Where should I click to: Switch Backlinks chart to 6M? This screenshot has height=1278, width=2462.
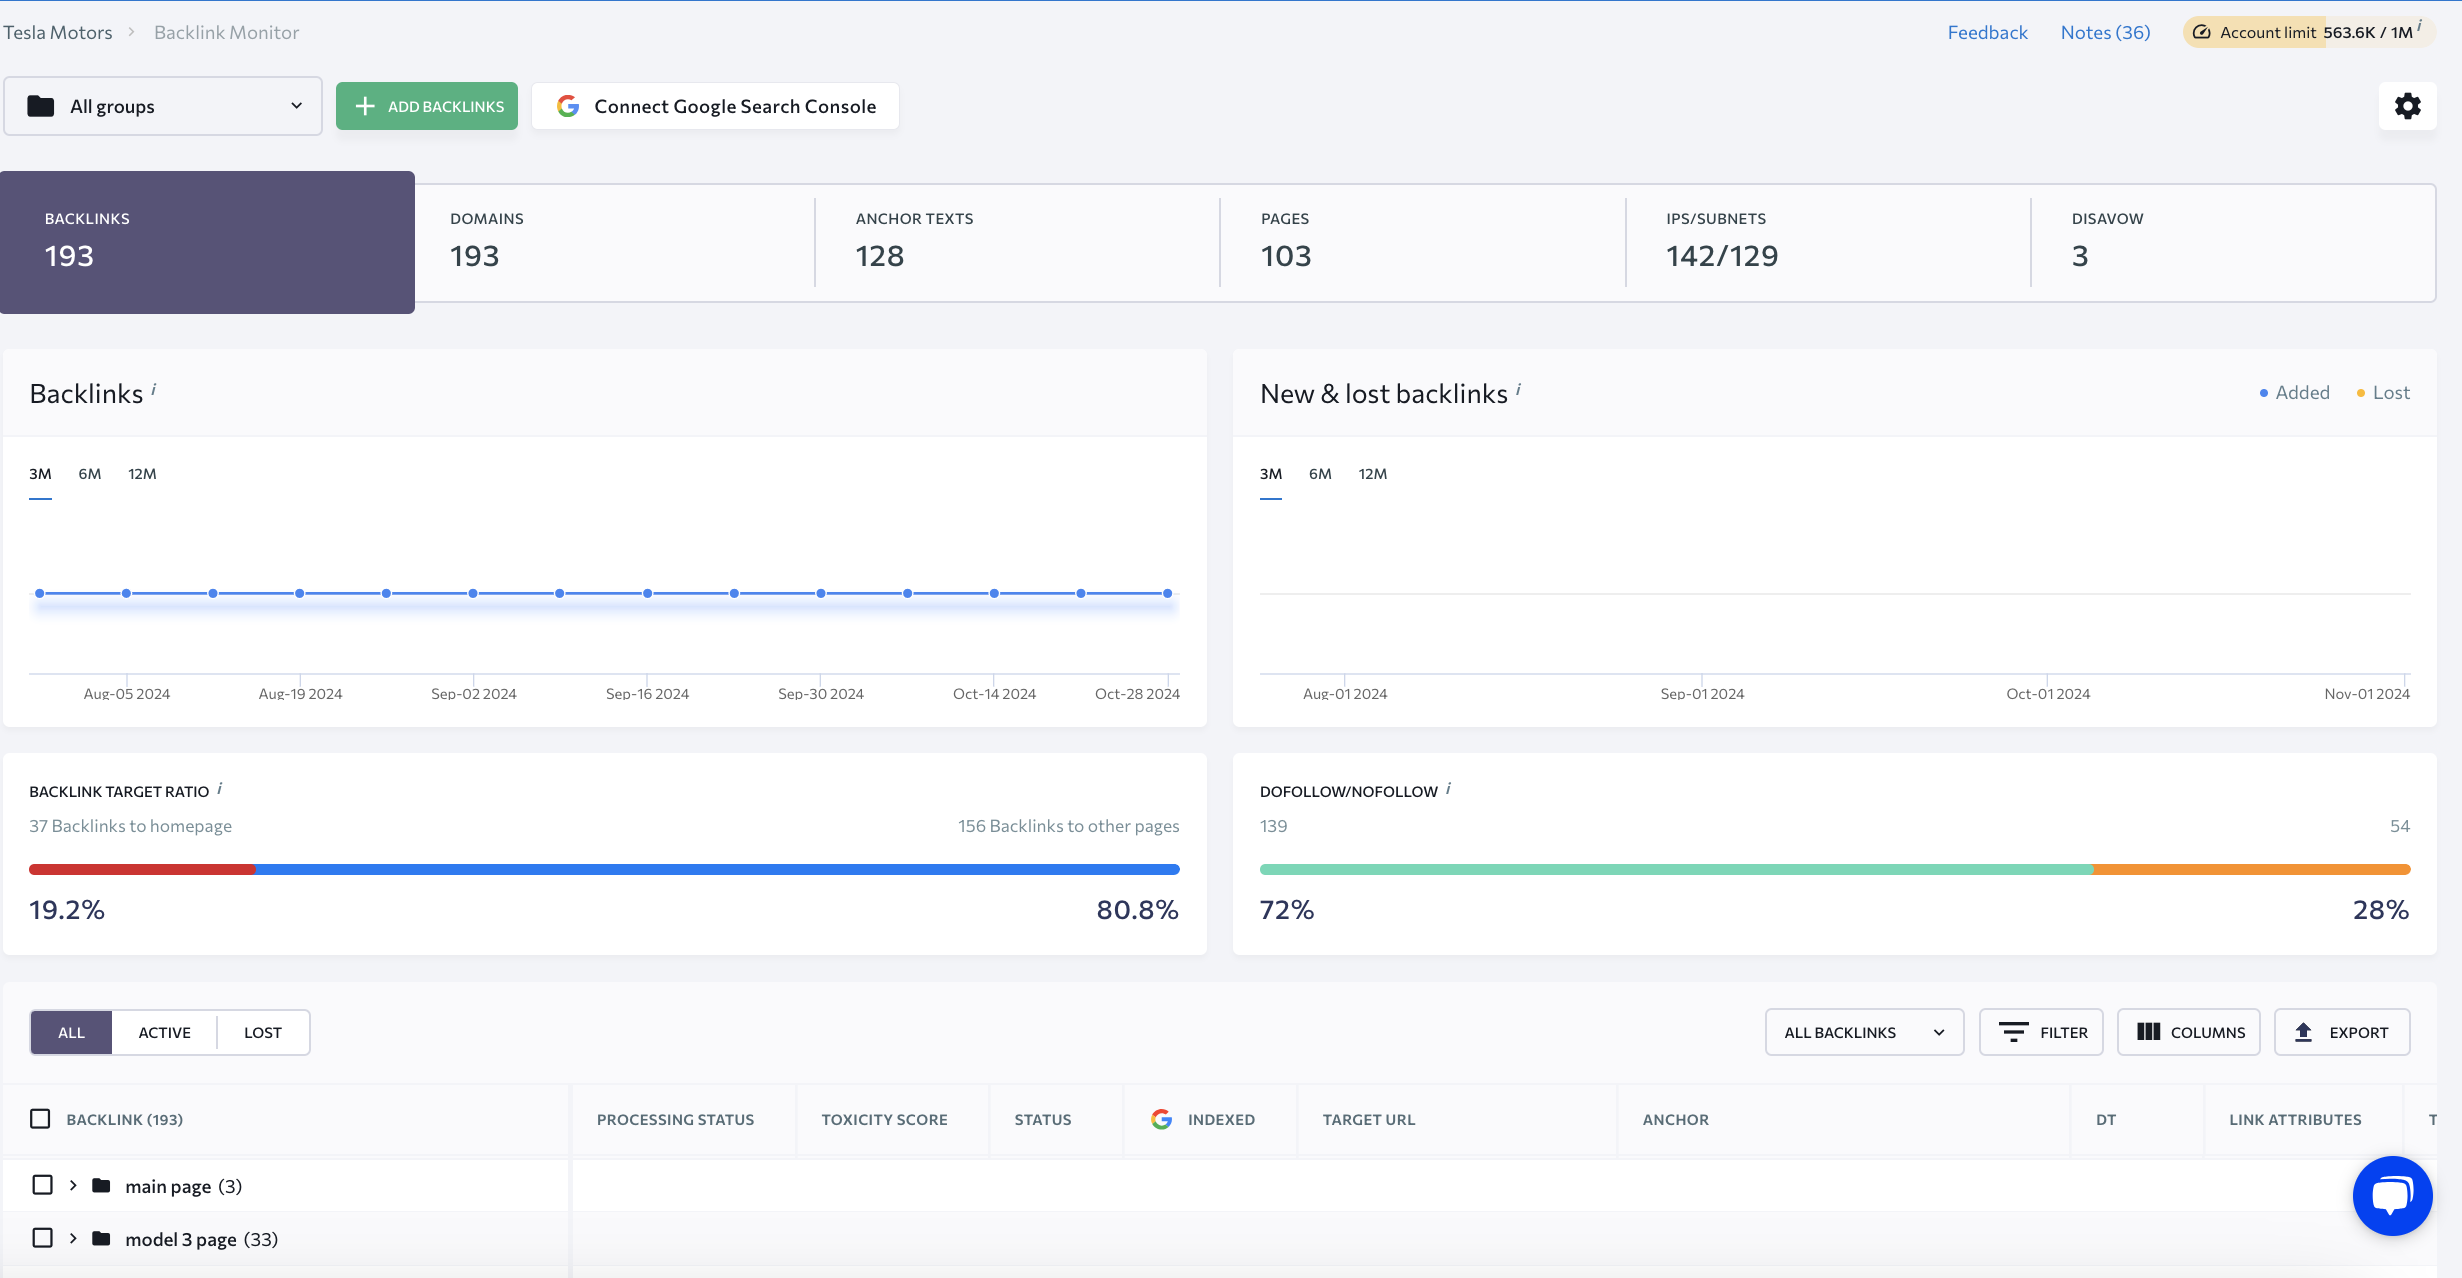click(x=90, y=474)
